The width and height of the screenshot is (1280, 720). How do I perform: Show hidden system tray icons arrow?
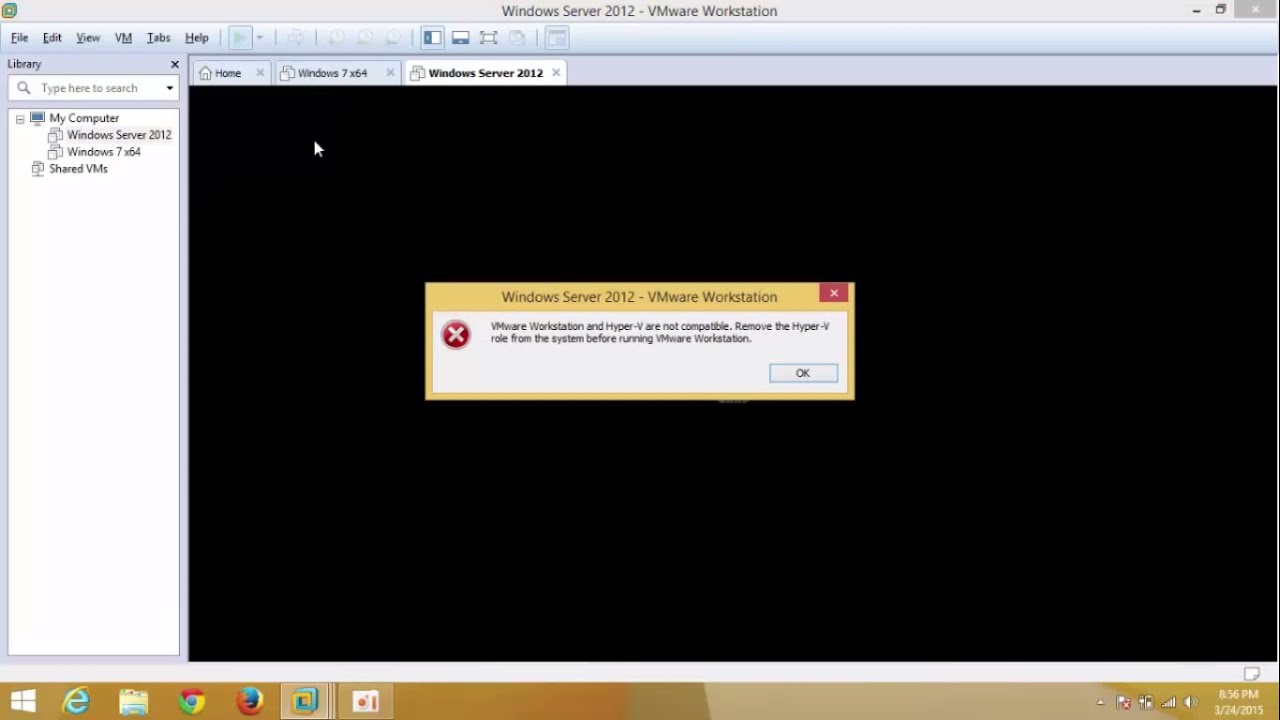coord(1100,702)
